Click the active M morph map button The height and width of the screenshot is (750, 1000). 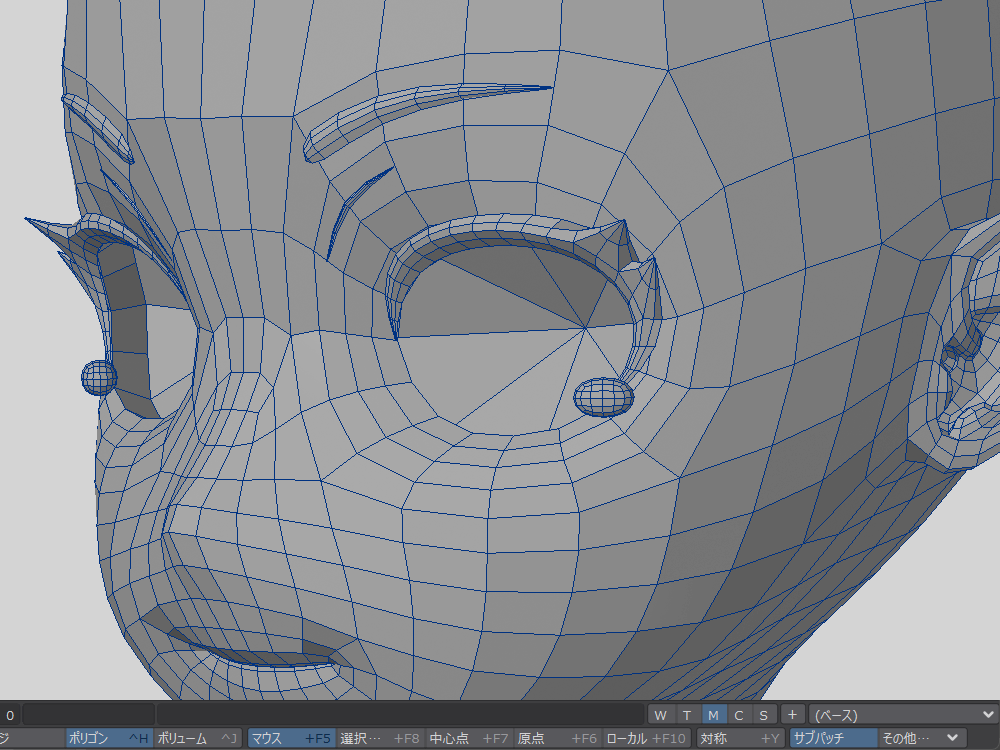712,715
